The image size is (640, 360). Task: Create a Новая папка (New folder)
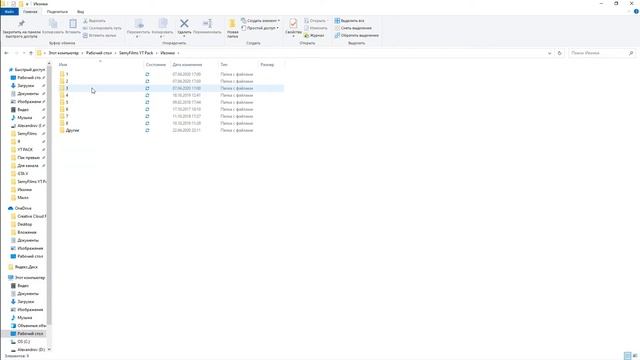(232, 28)
